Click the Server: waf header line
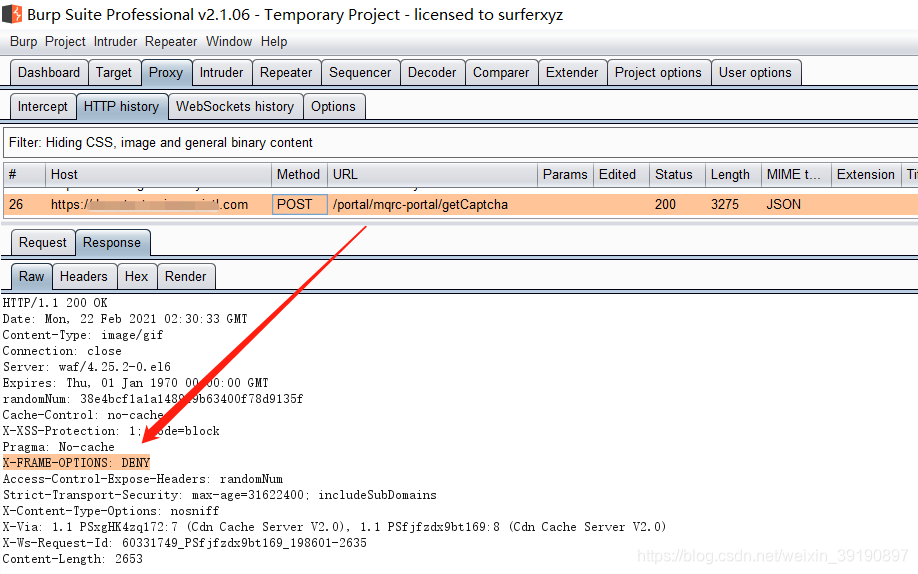 pos(87,367)
